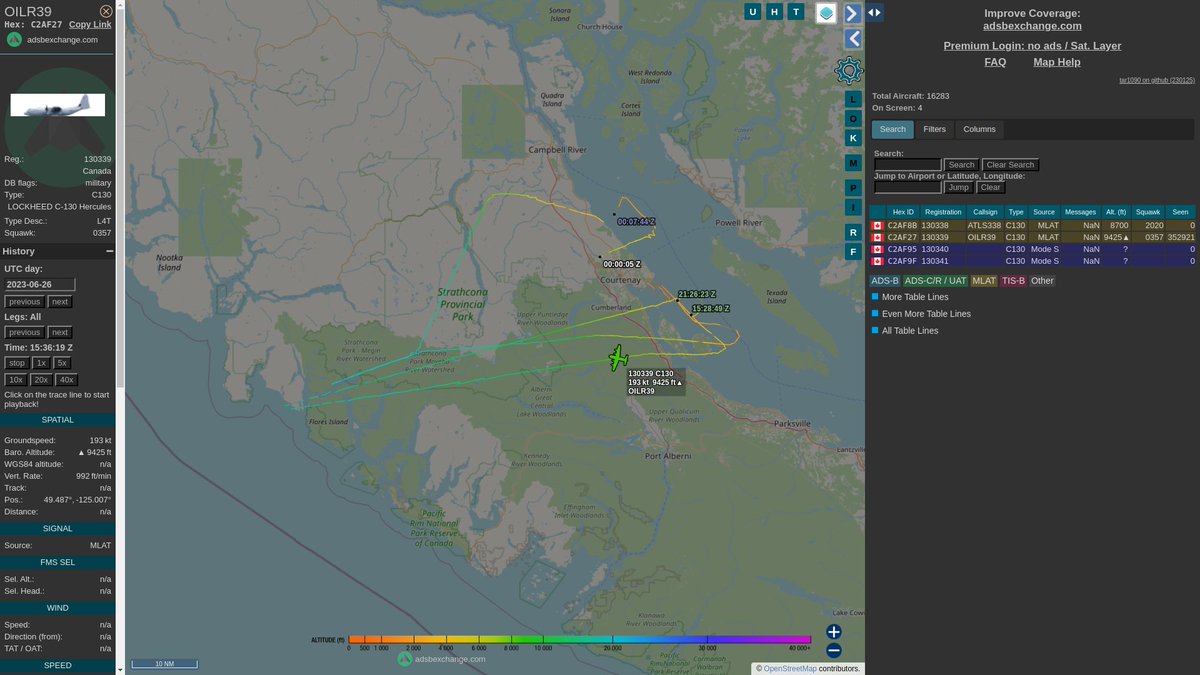1200x675 pixels.
Task: Set playback speed to 40x
Action: (x=67, y=380)
